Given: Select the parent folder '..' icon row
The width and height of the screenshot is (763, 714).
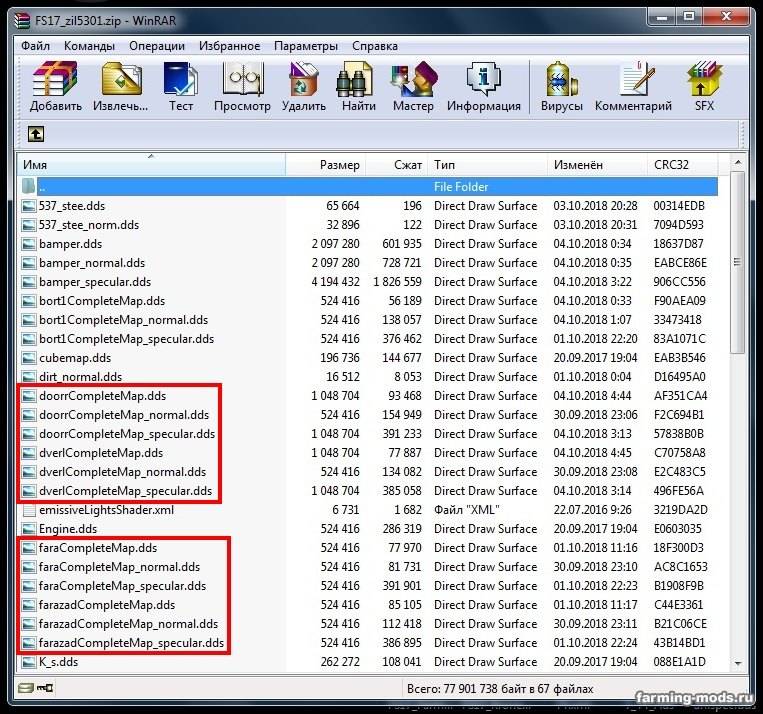Looking at the screenshot, I should point(29,186).
